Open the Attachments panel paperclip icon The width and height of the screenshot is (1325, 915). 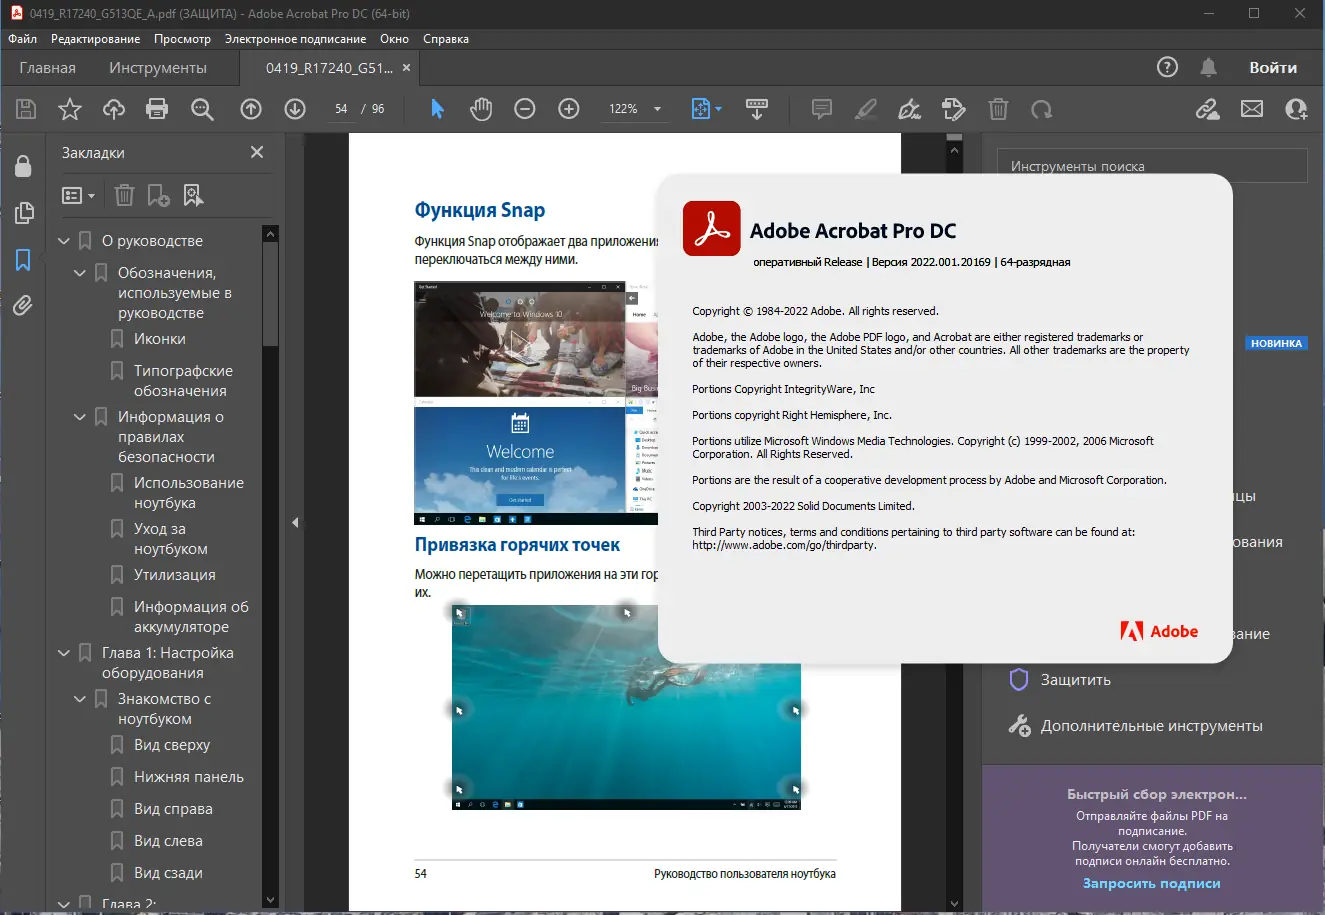pos(23,306)
